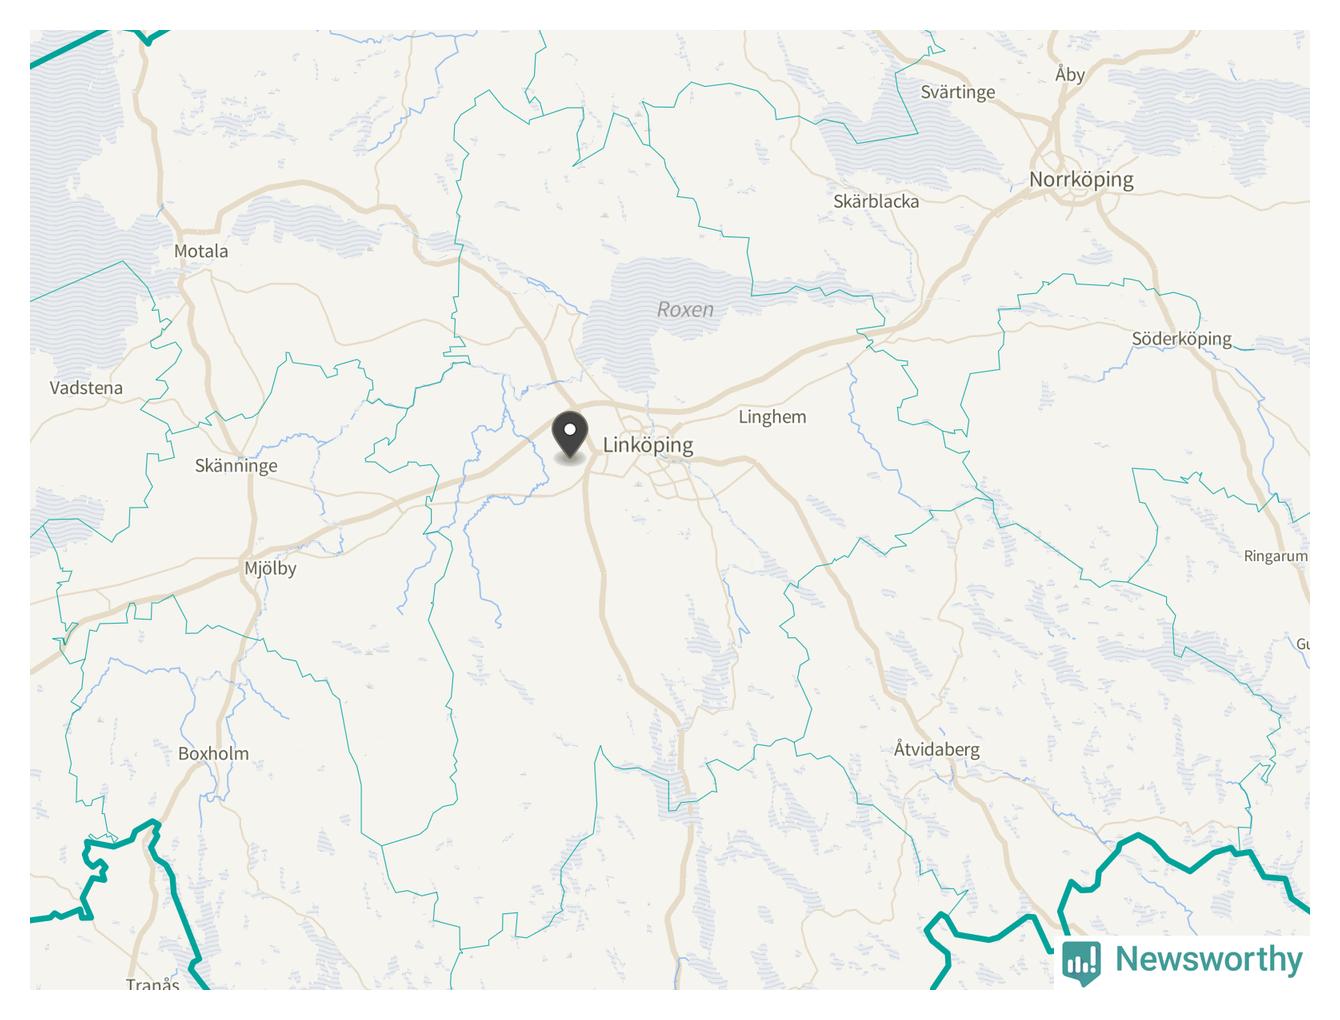1340x1020 pixels.
Task: Click the Åtvidaberg town label
Action: pos(936,749)
